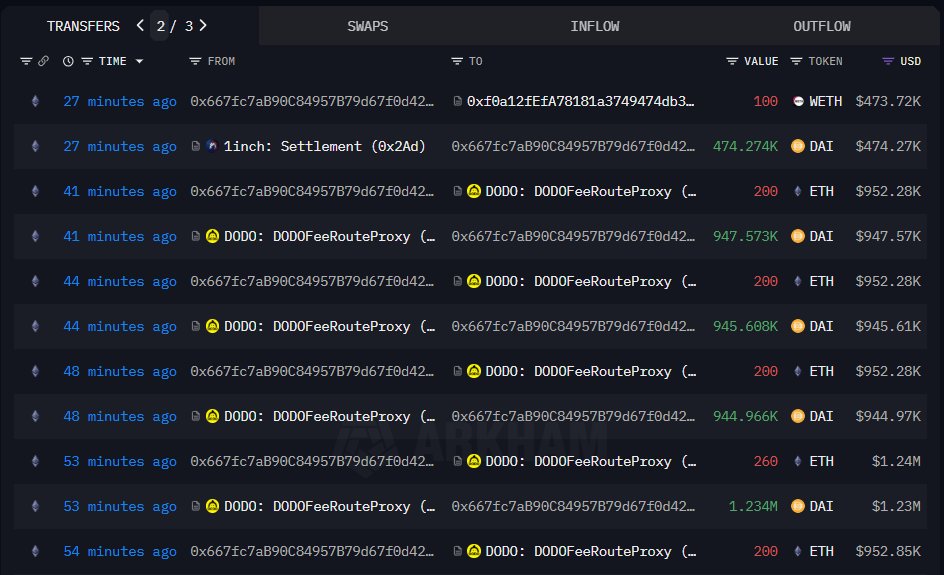Click the 1inch Settlement logo icon

pyautogui.click(x=211, y=147)
